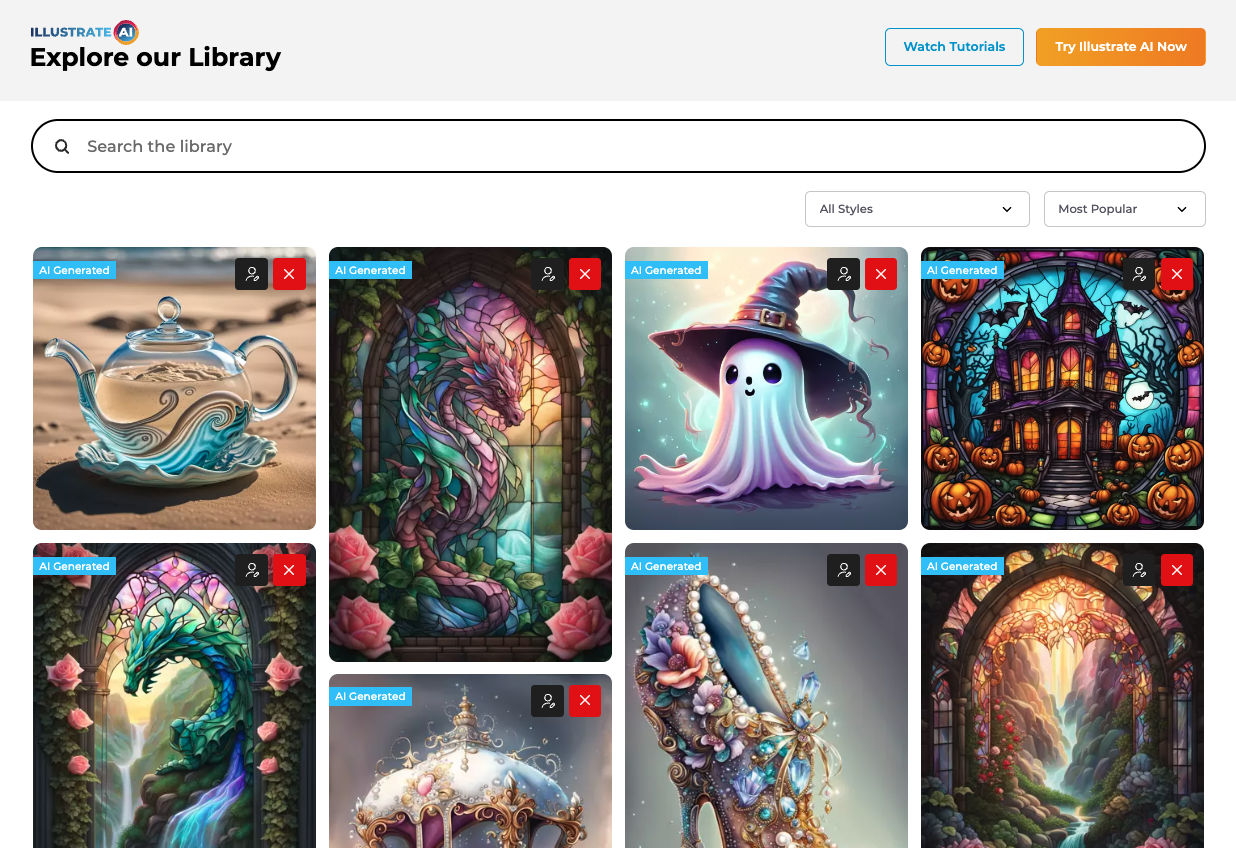The height and width of the screenshot is (848, 1236).
Task: Click user-edit icon on haunted house image
Action: click(x=1139, y=274)
